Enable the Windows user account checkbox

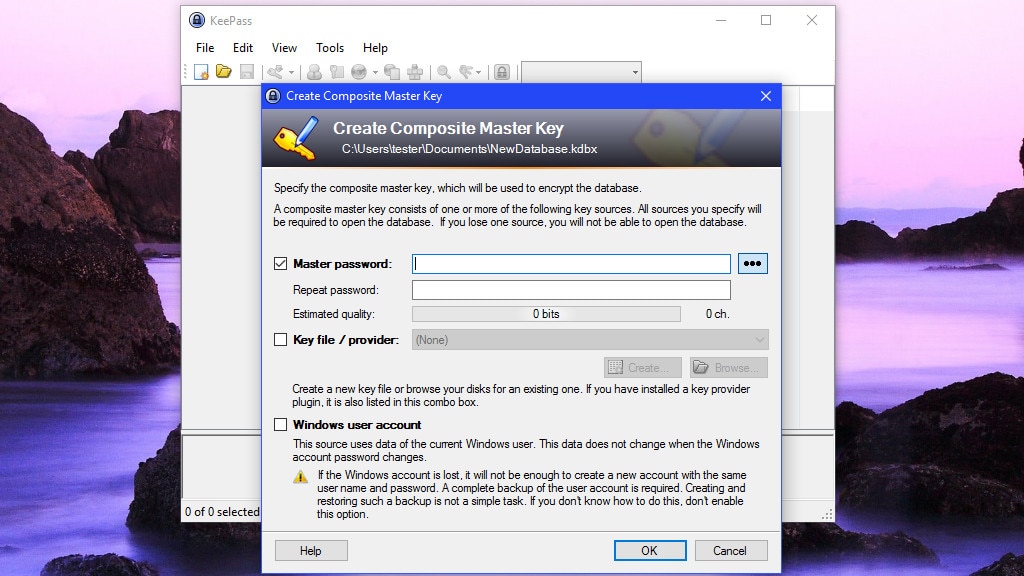click(280, 424)
